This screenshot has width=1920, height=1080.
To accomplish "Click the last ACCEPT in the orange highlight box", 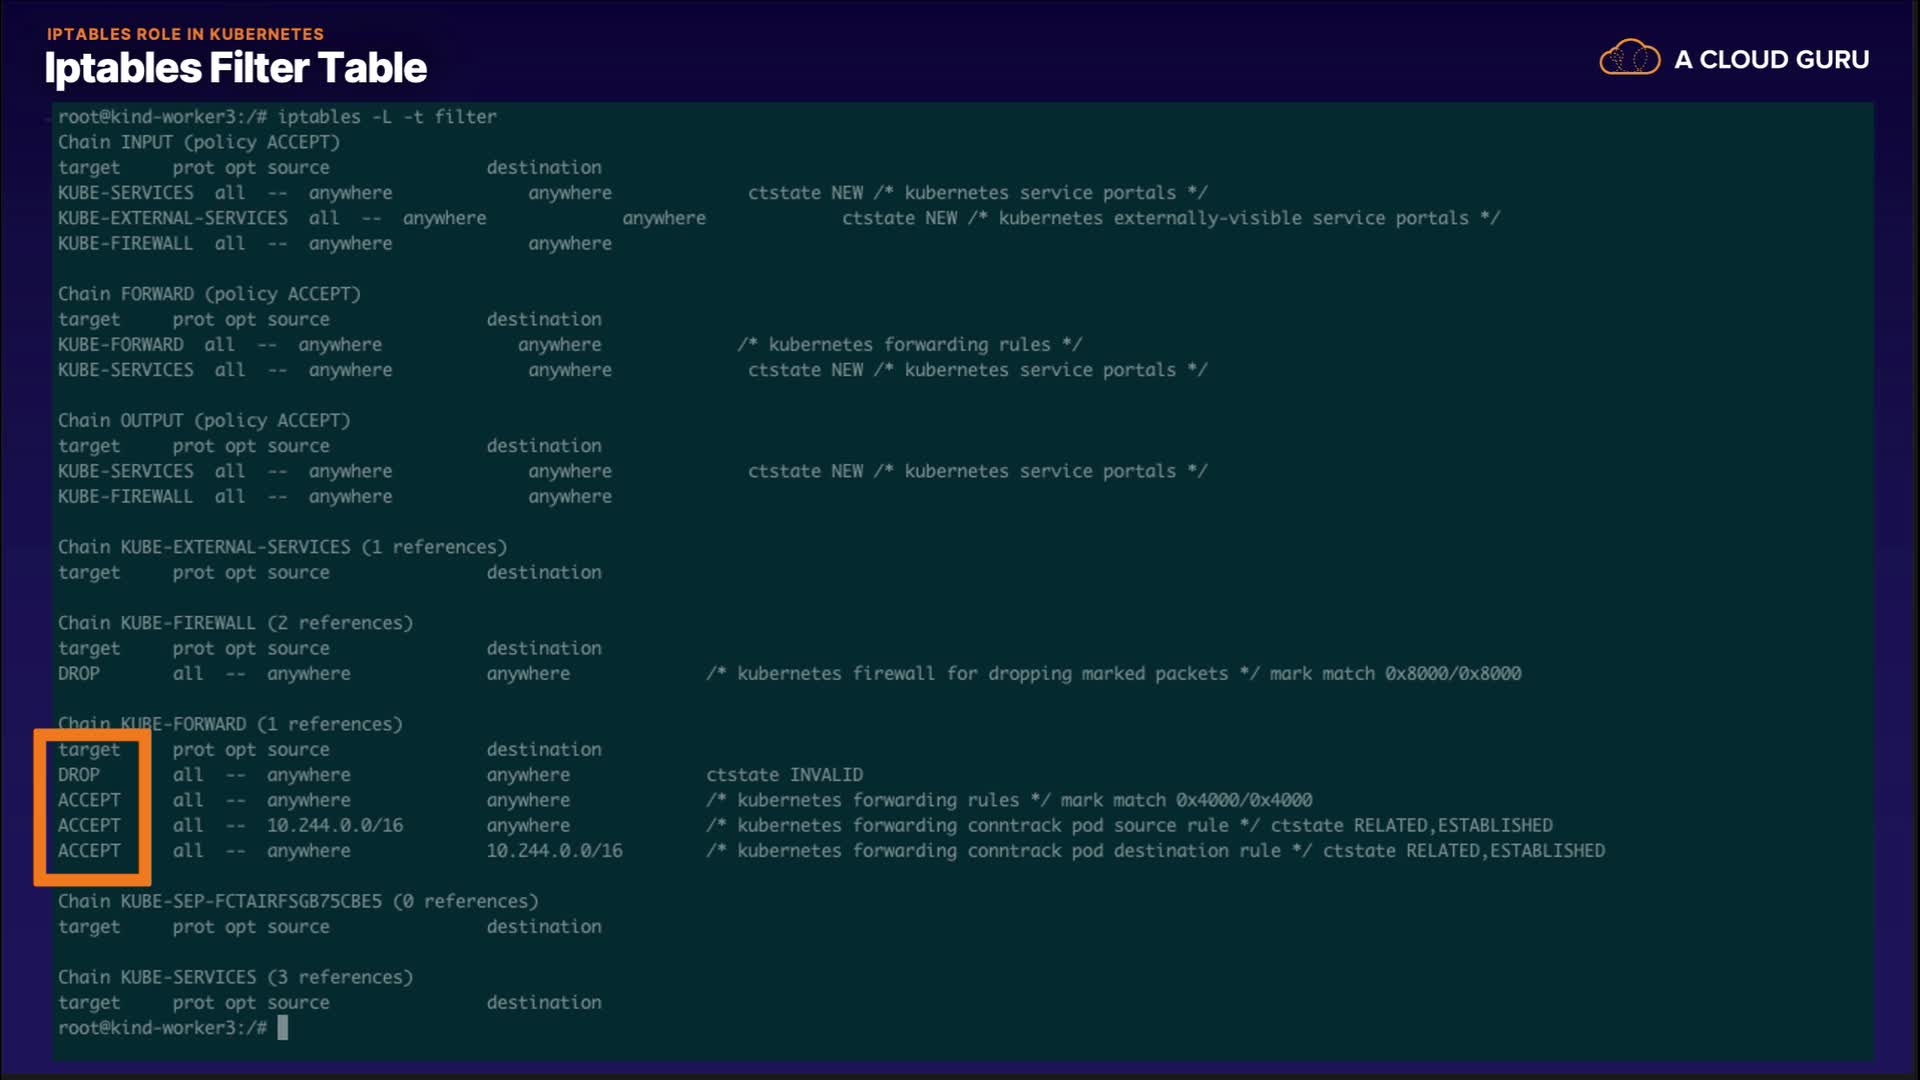I will click(x=89, y=851).
